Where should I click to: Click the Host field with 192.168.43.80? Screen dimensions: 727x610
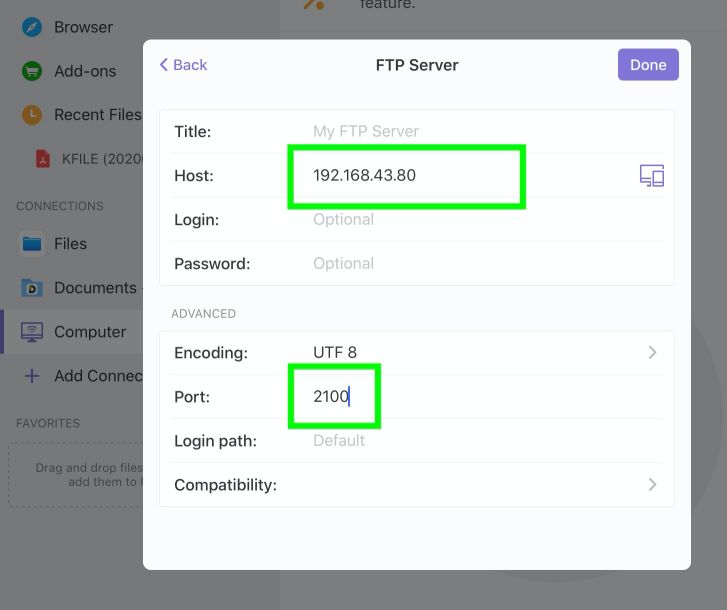(365, 176)
